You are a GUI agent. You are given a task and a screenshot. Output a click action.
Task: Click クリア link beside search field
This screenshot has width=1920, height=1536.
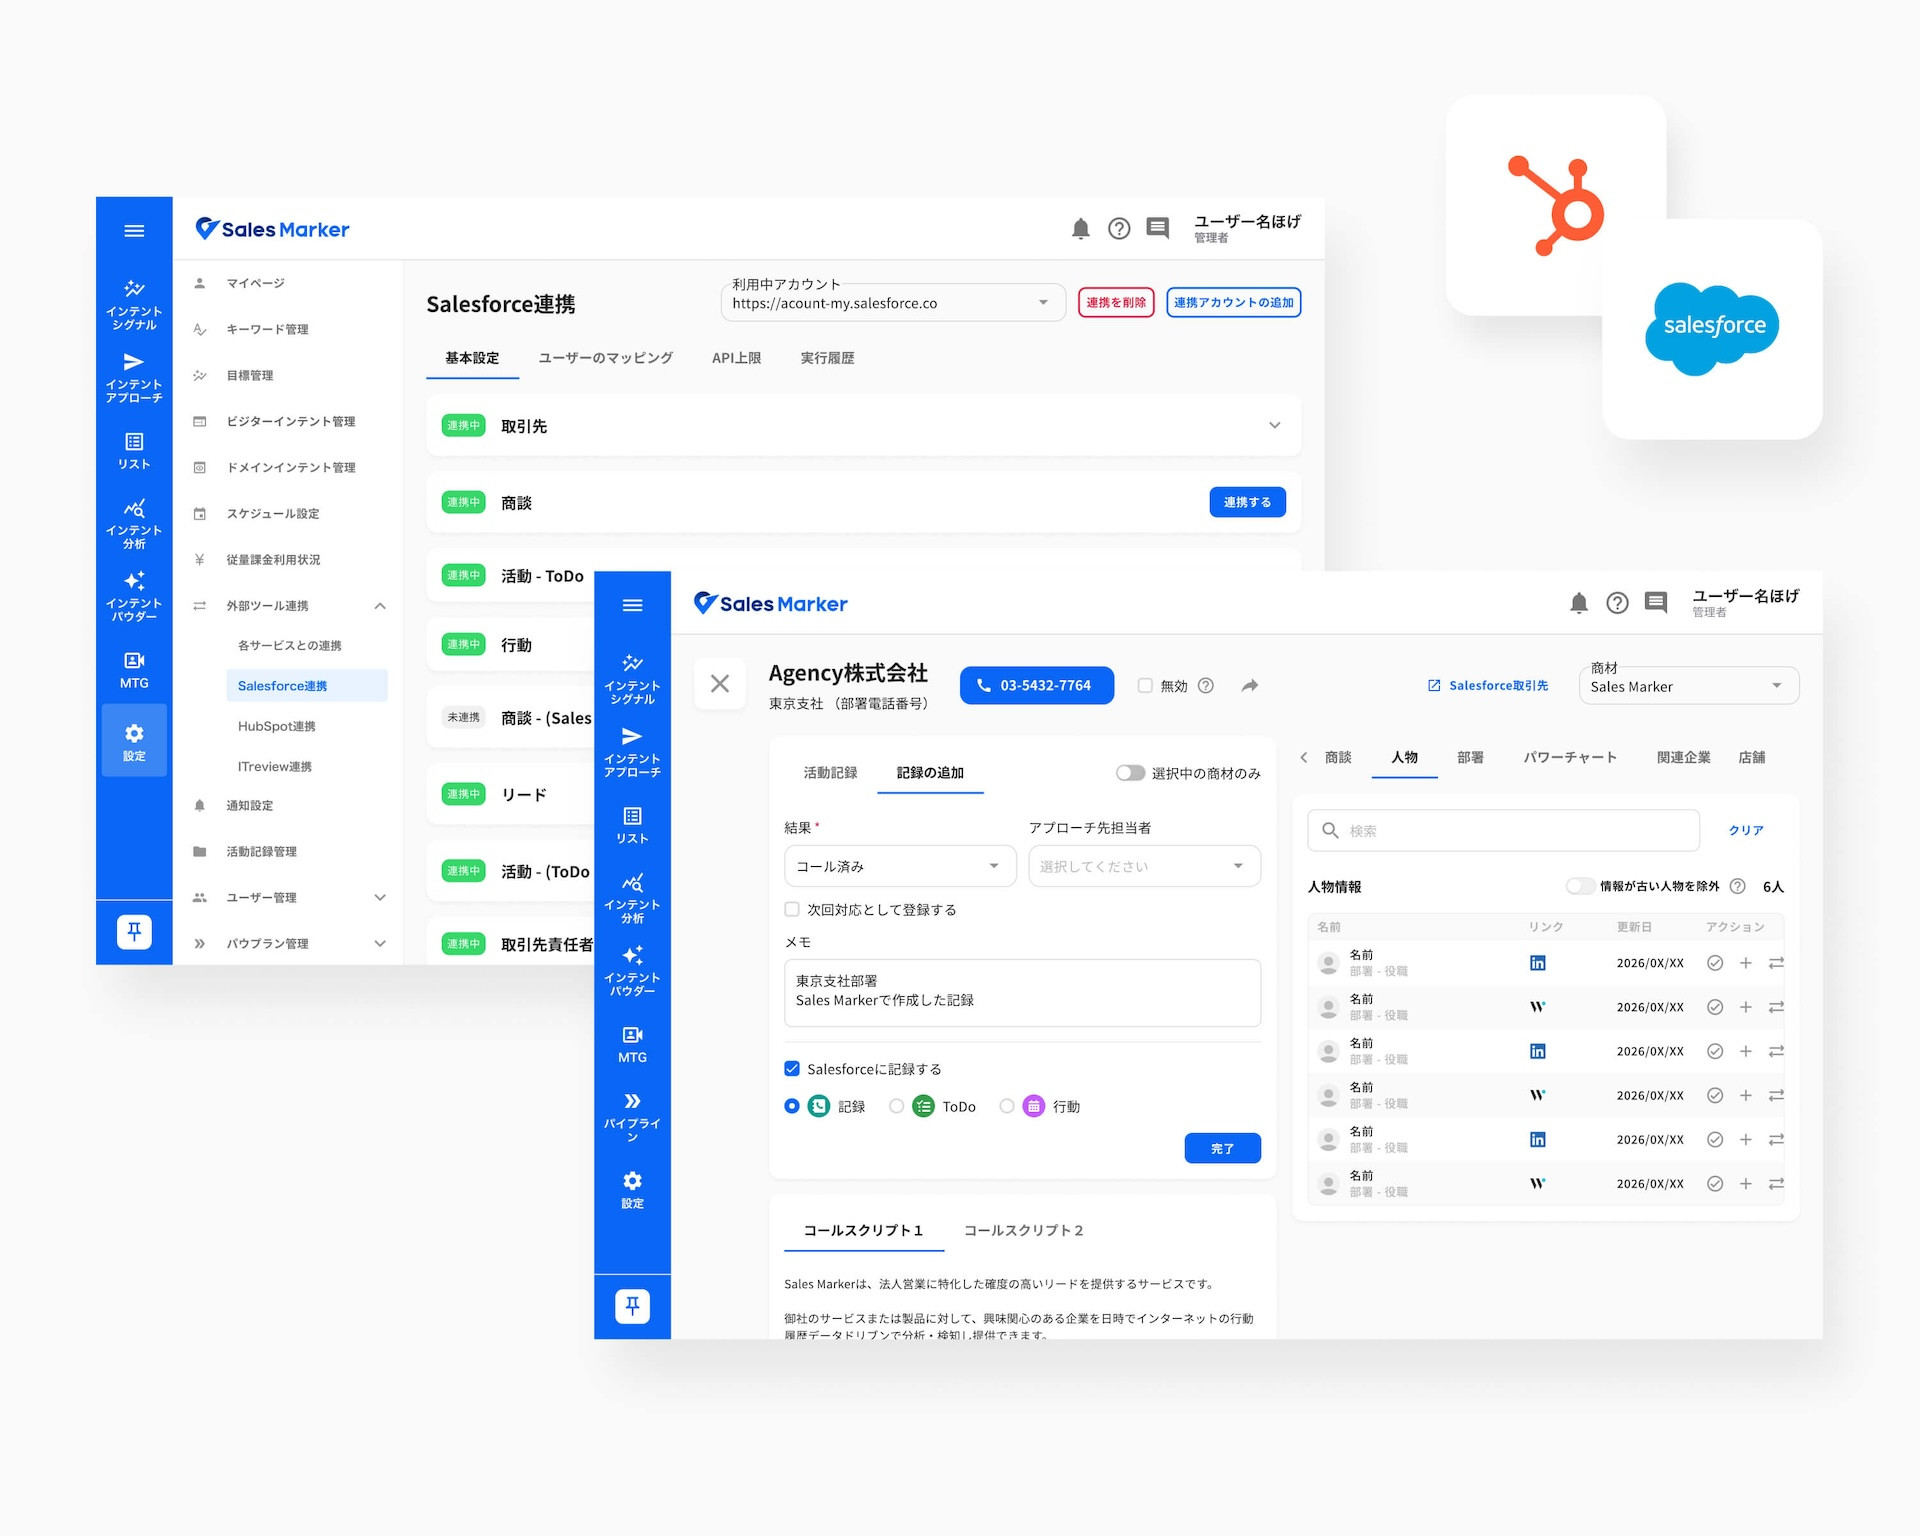(1746, 830)
